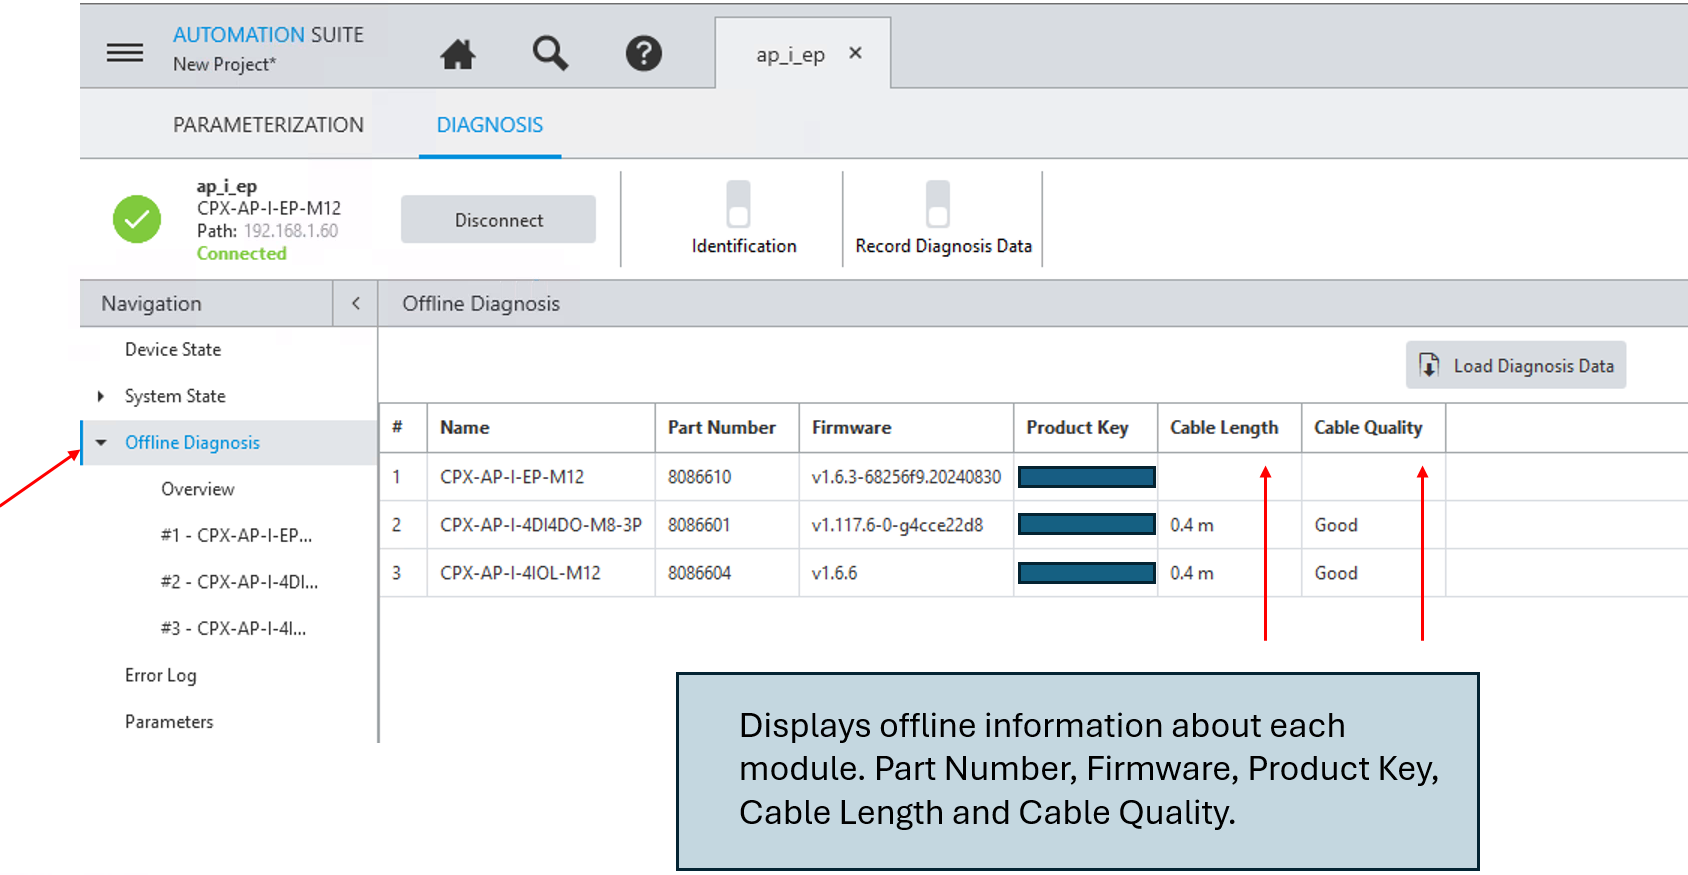The height and width of the screenshot is (875, 1688).
Task: Click the Good cable quality in row 2
Action: click(x=1336, y=525)
